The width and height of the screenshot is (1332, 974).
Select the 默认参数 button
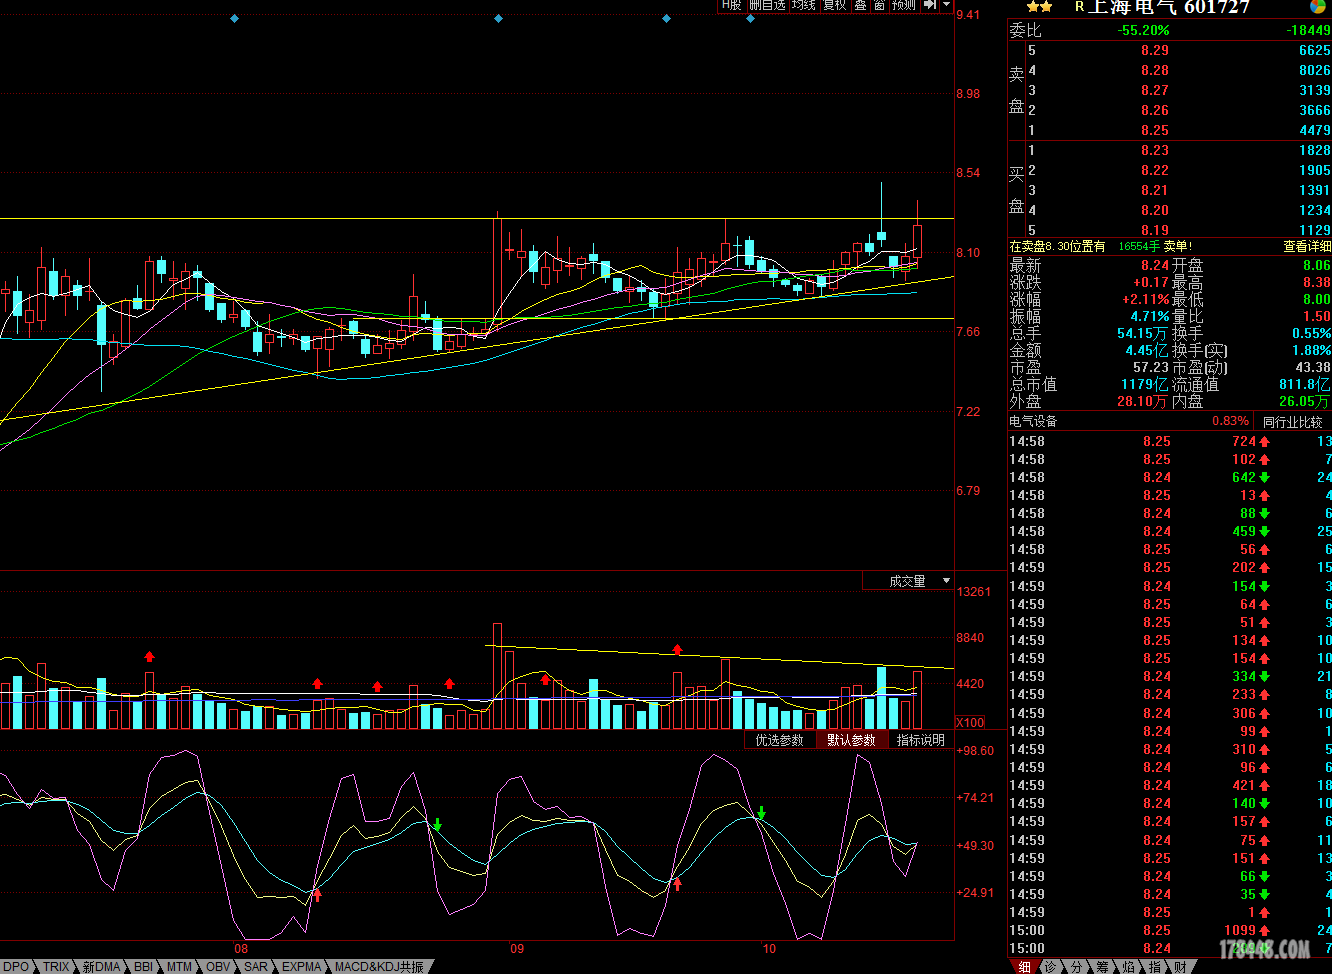point(851,740)
